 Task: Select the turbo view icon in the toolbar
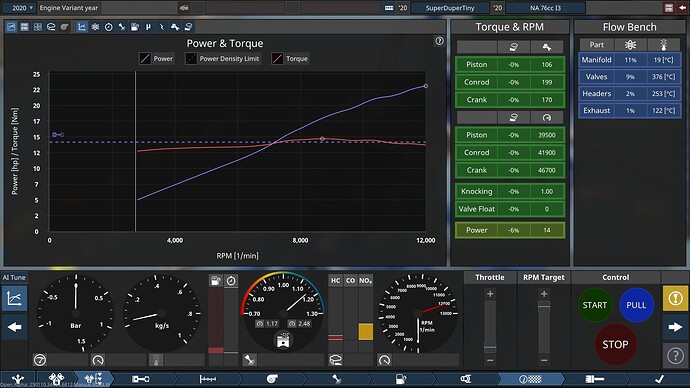coord(65,27)
